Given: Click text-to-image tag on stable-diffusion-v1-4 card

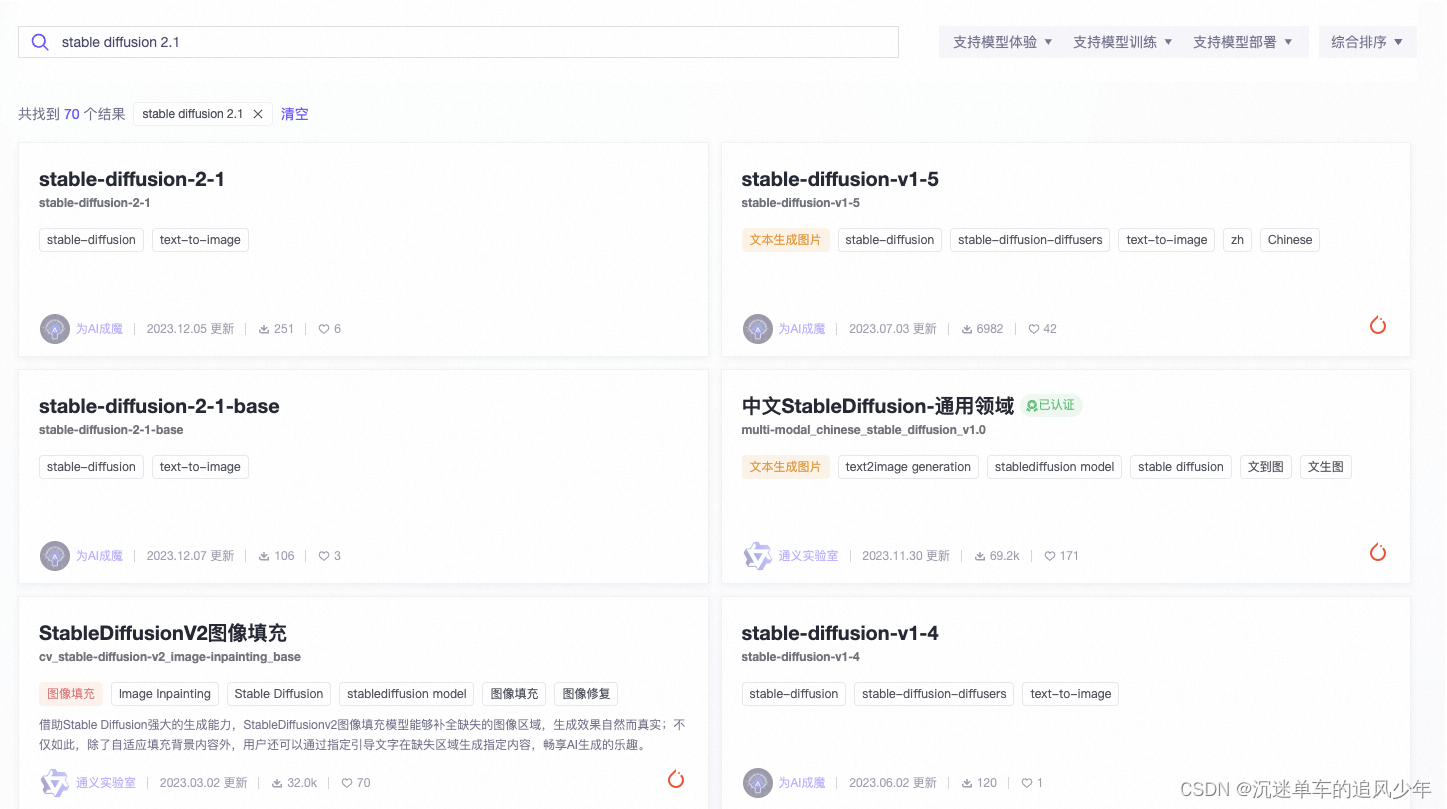Looking at the screenshot, I should click(1071, 694).
